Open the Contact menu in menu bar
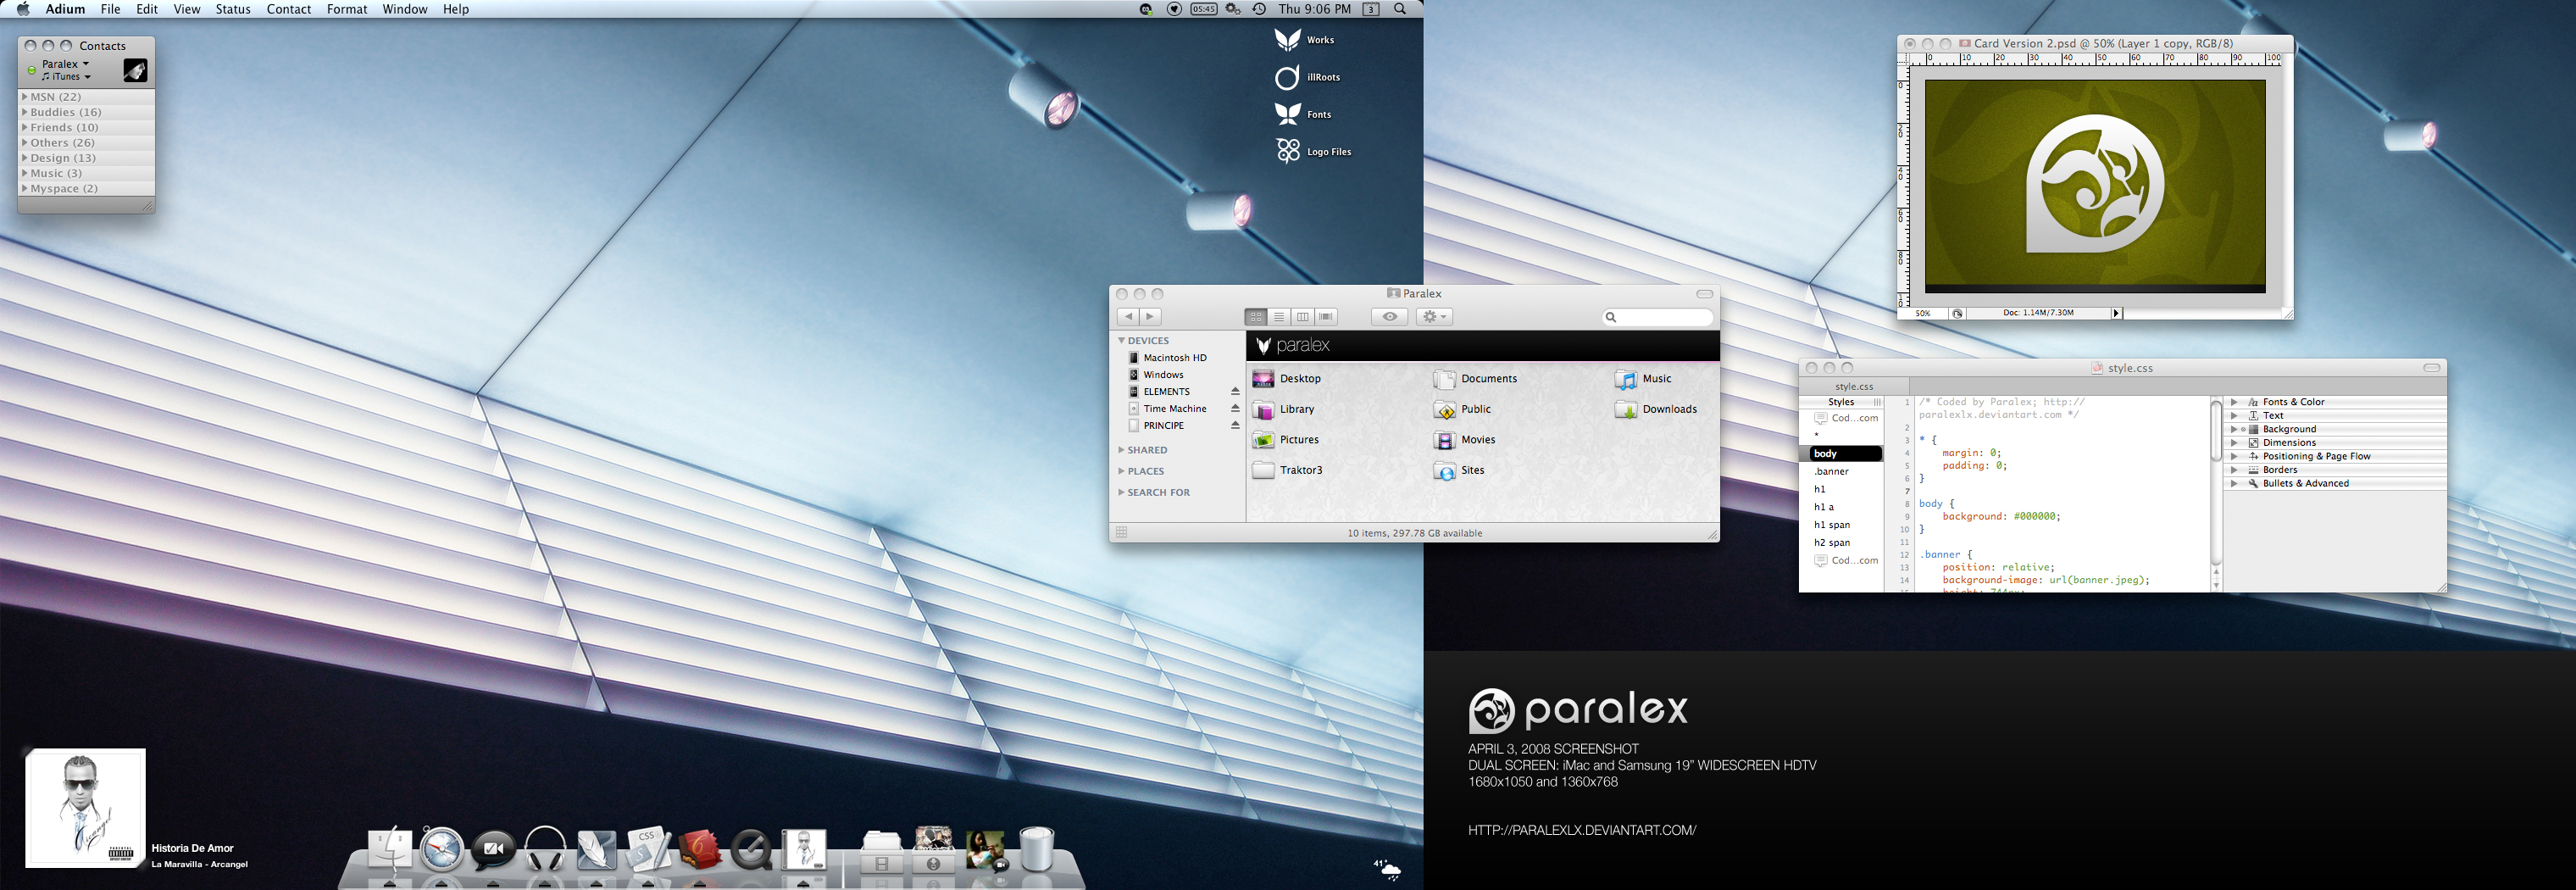This screenshot has width=2576, height=890. (289, 9)
